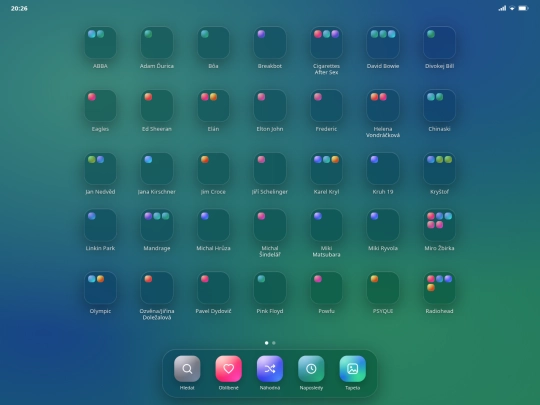The width and height of the screenshot is (540, 405).
Task: Open the Radiohead folder
Action: 439,288
